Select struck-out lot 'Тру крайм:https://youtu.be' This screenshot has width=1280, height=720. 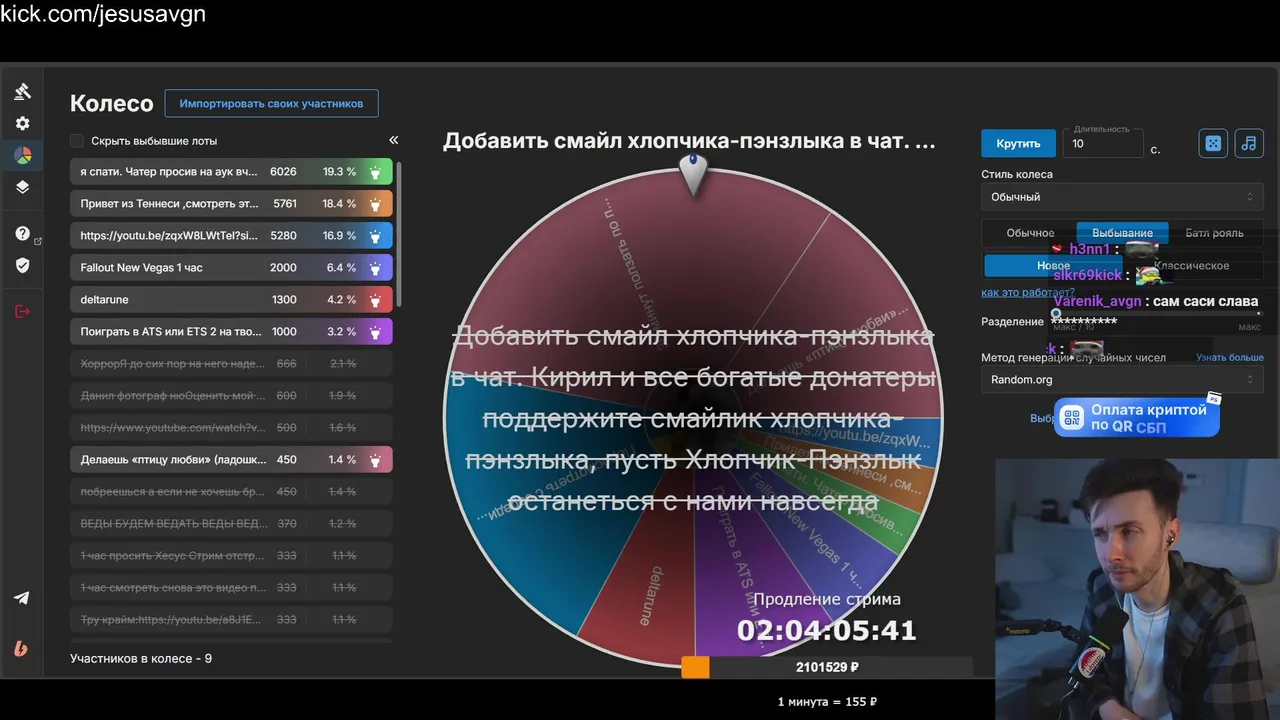tap(231, 620)
